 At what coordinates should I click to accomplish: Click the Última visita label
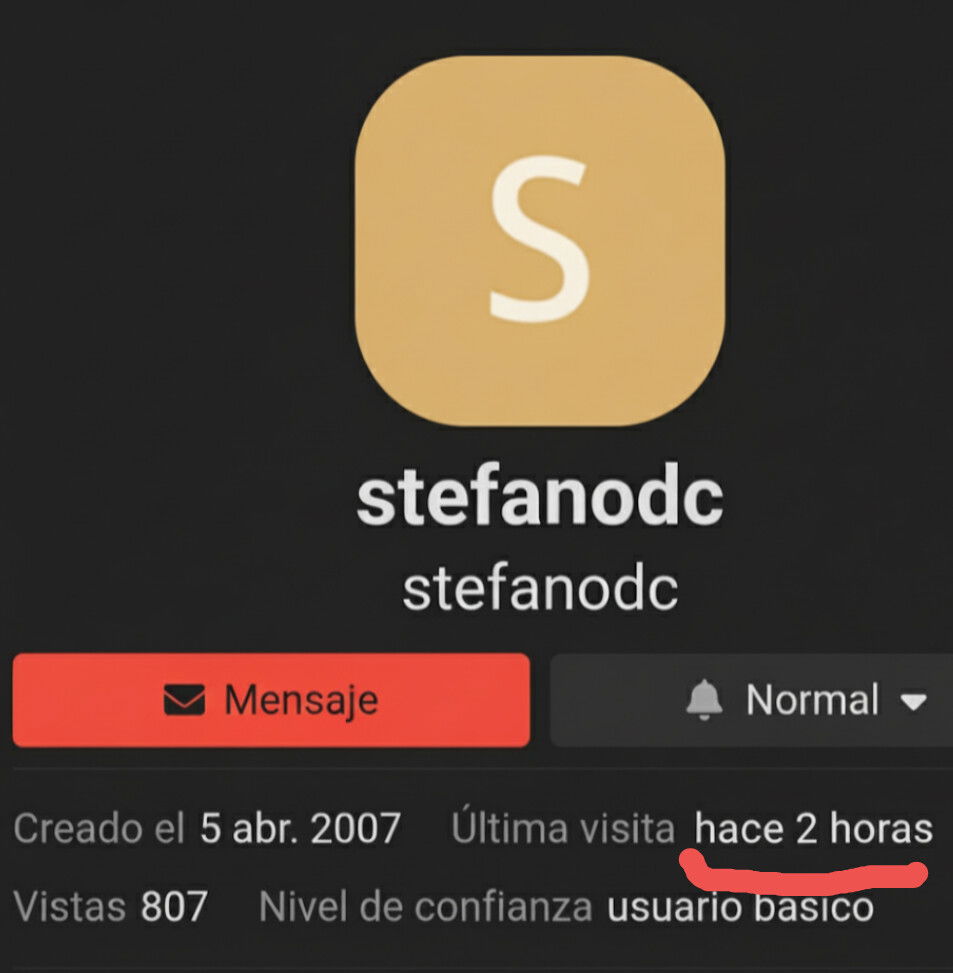point(563,828)
